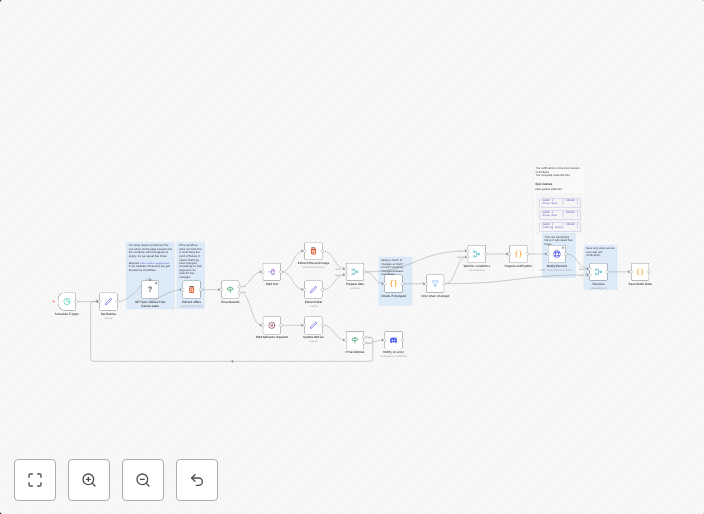
Task: Open the question-mark Epic Games HTTP request node
Action: pyautogui.click(x=149, y=288)
